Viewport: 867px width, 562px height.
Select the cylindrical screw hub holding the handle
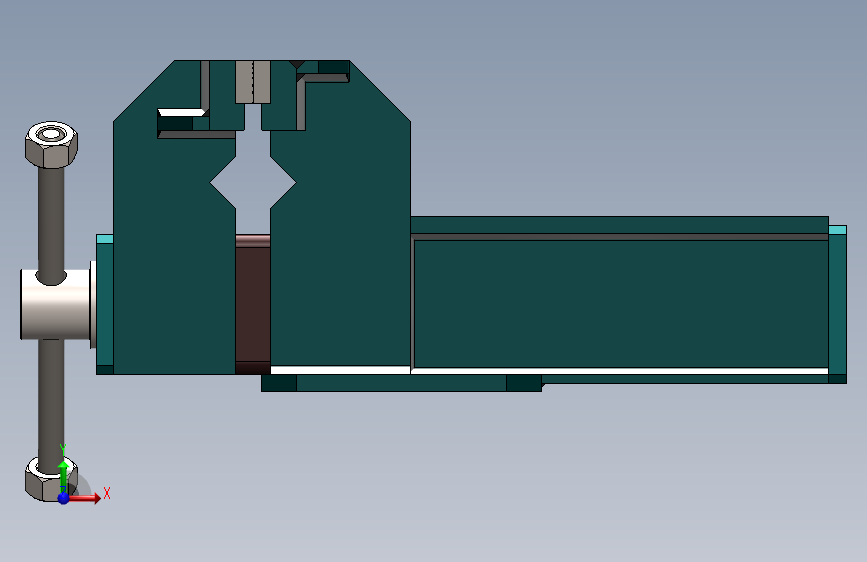[x=55, y=304]
